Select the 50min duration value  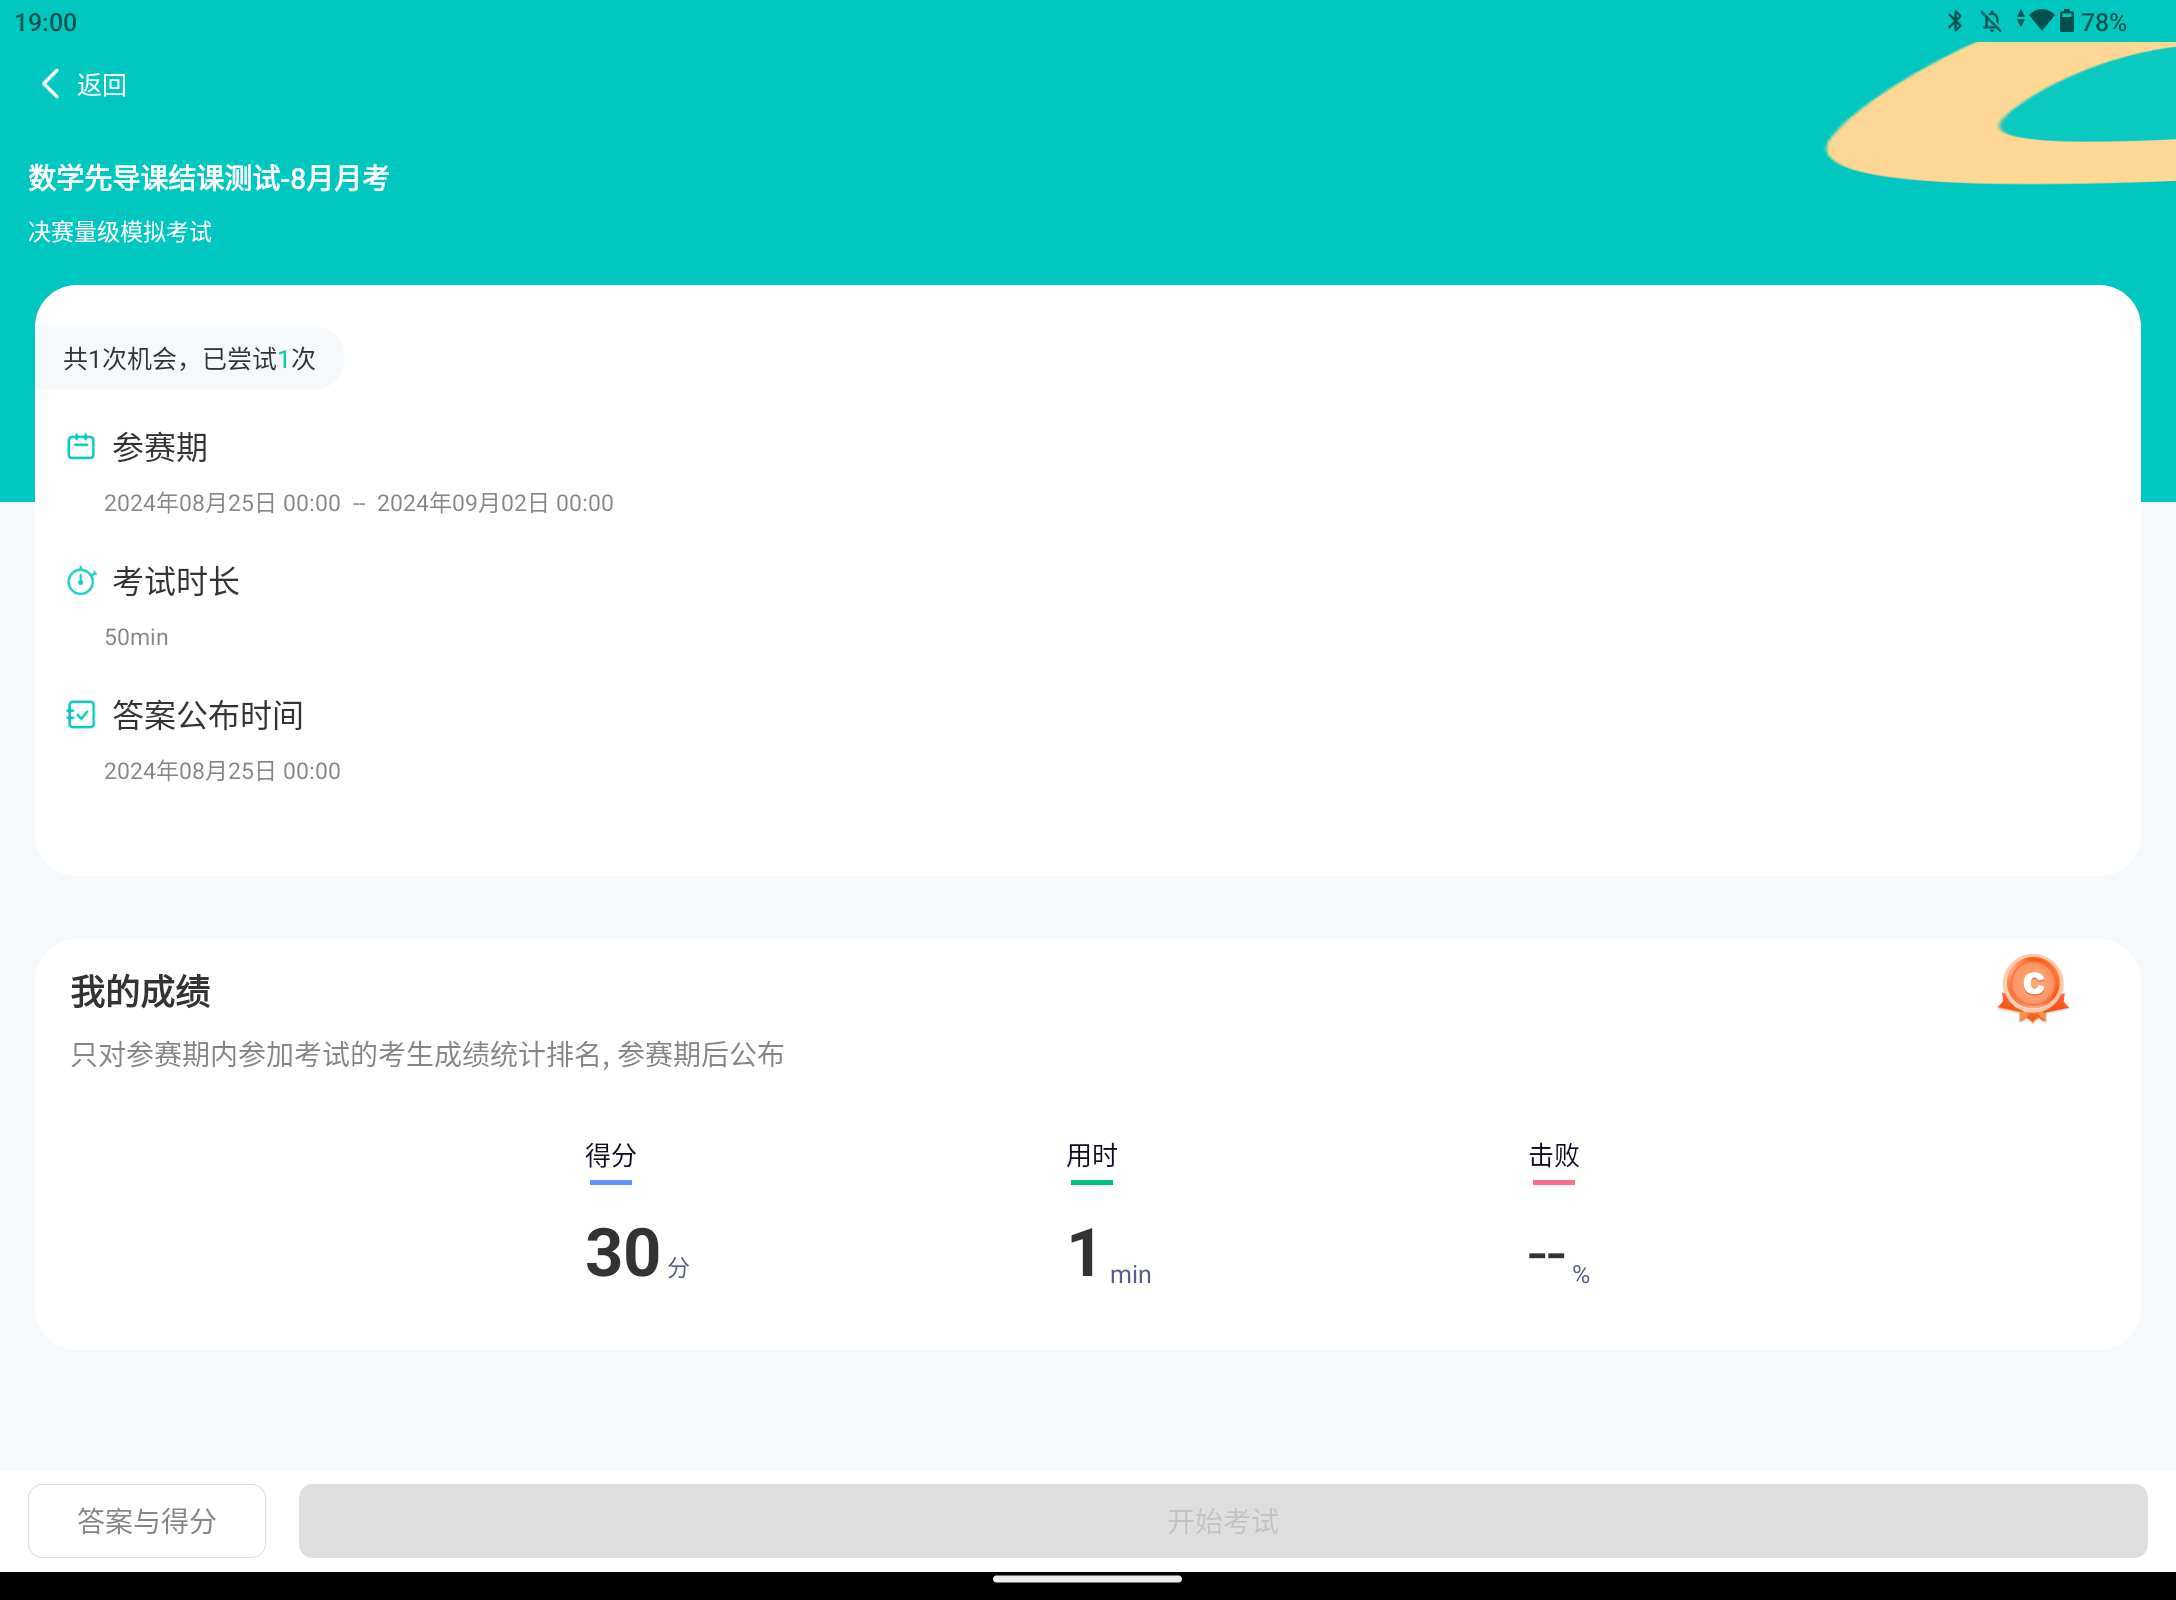(137, 637)
